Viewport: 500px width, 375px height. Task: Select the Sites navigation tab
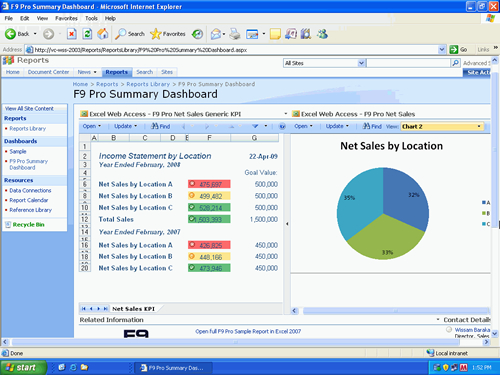(167, 72)
